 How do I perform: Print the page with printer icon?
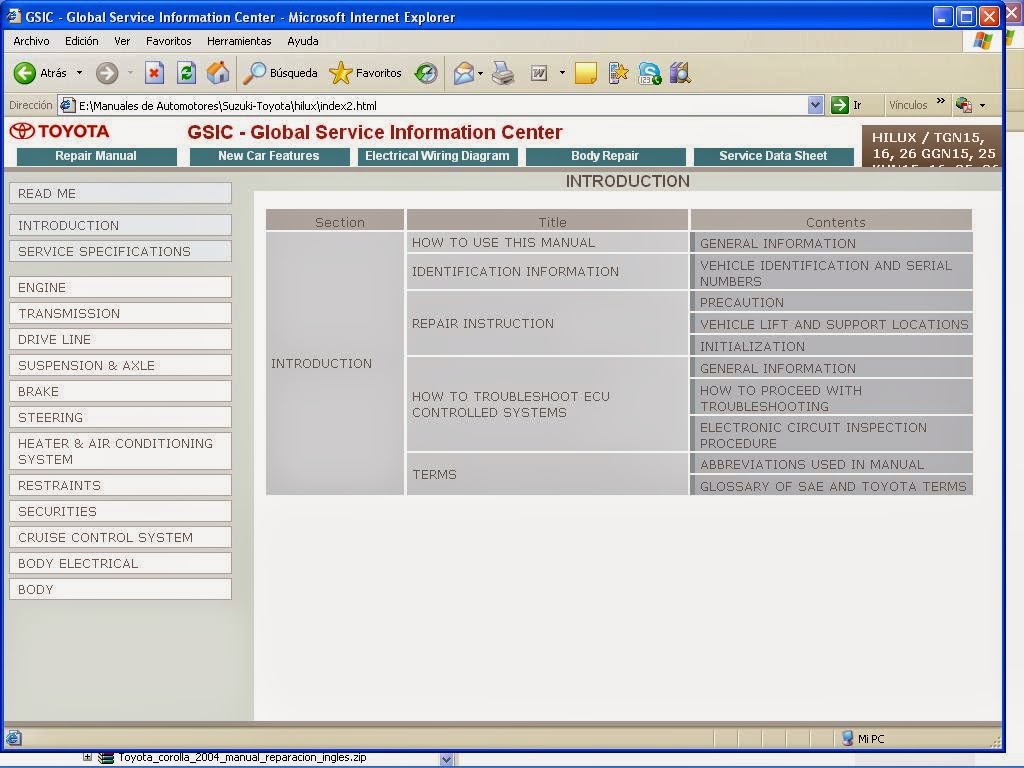pyautogui.click(x=503, y=72)
